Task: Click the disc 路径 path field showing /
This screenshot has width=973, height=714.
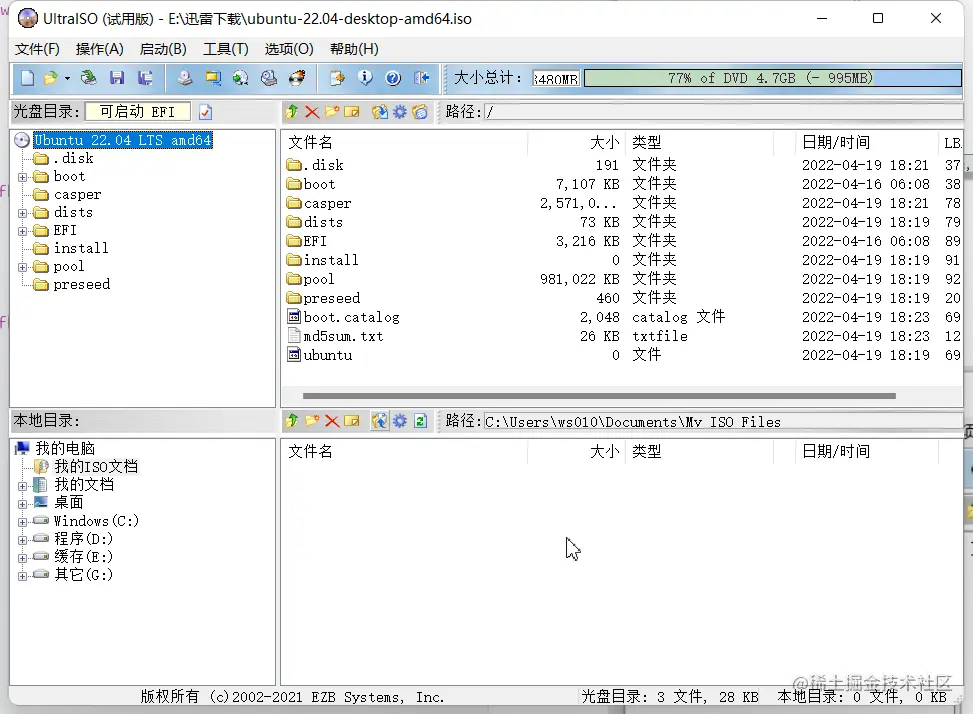Action: coord(723,112)
